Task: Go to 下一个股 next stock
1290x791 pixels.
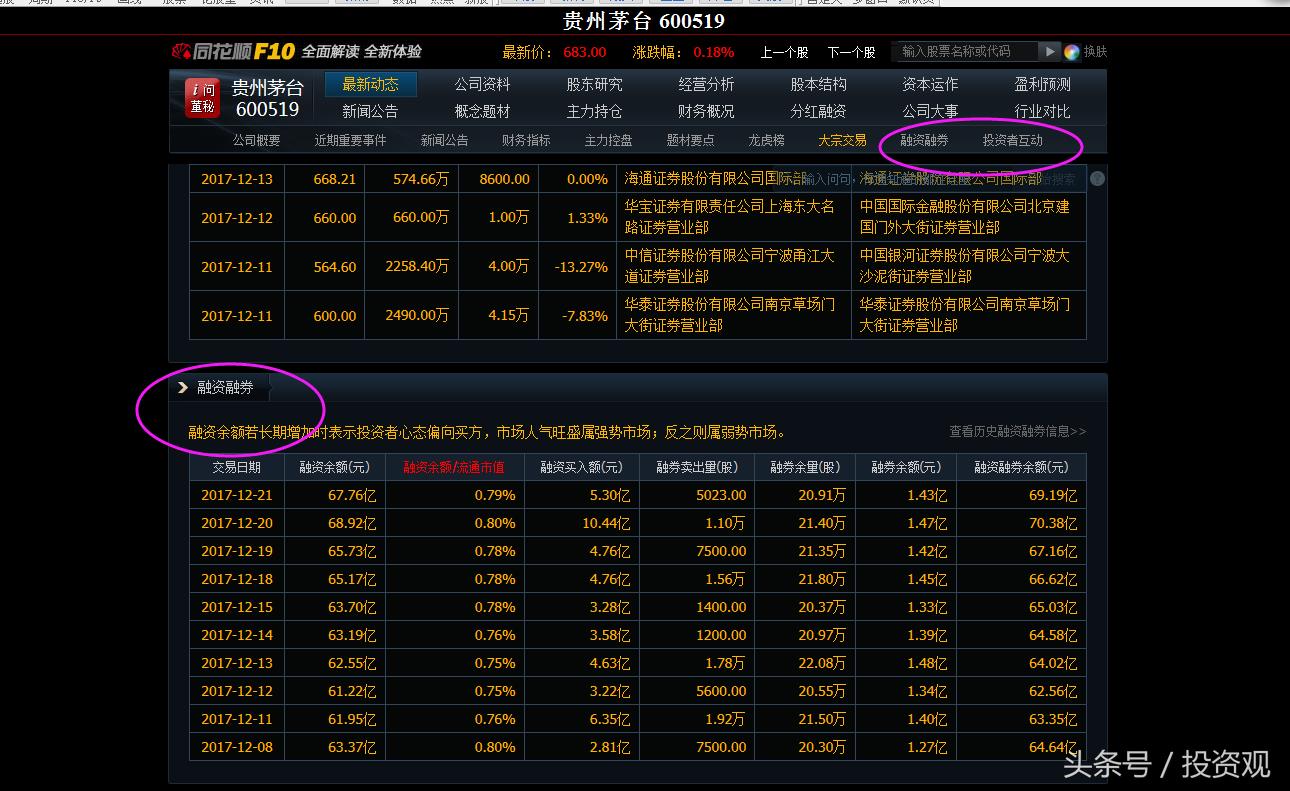Action: 851,52
